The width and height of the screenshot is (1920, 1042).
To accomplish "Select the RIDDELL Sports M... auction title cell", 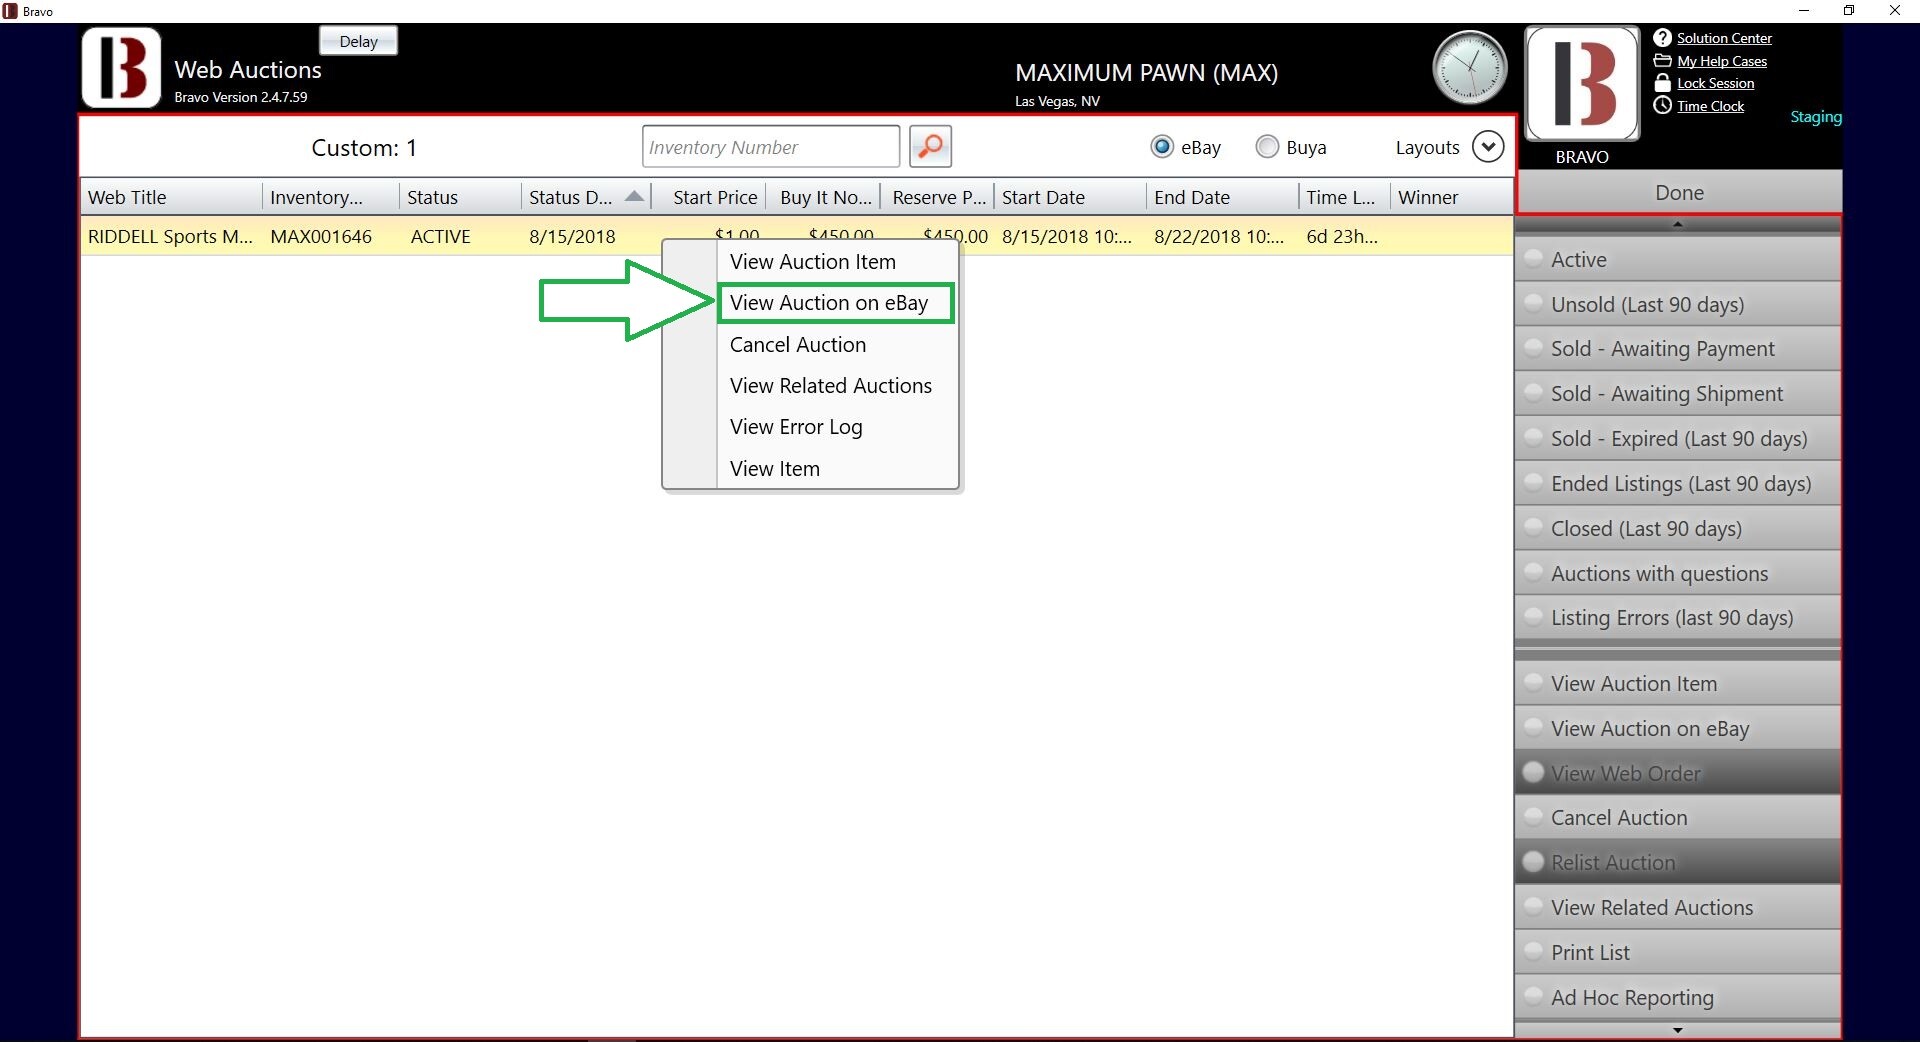I will point(170,237).
